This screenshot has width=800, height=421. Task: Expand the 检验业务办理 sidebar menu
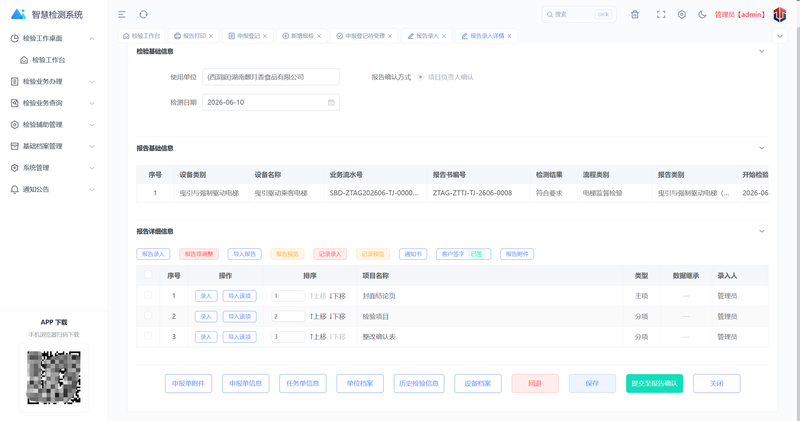click(53, 82)
